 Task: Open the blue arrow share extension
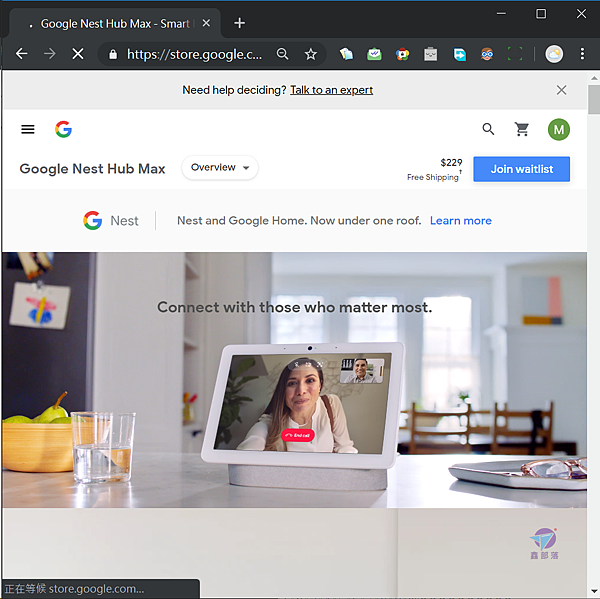[459, 54]
